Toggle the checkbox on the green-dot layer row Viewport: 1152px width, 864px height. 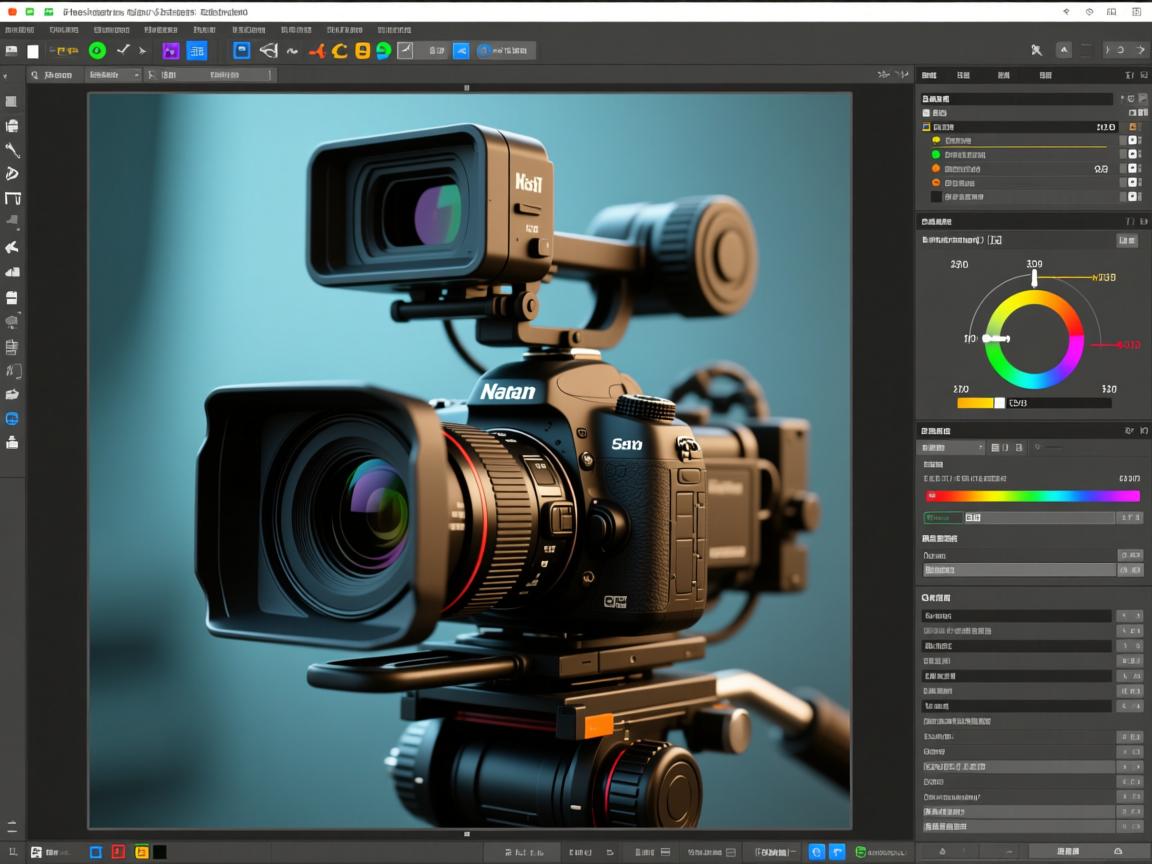tap(1133, 155)
